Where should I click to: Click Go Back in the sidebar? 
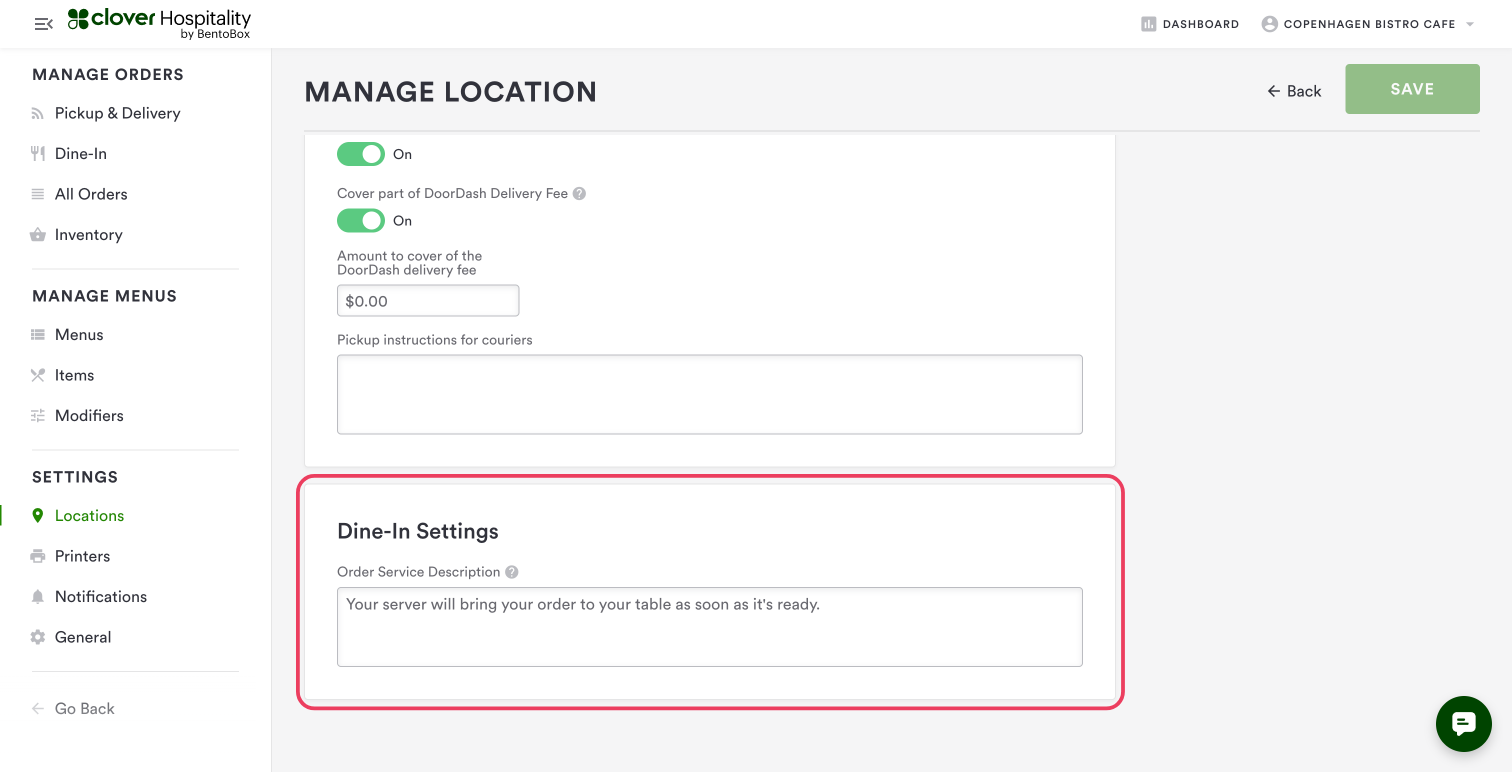[x=84, y=708]
